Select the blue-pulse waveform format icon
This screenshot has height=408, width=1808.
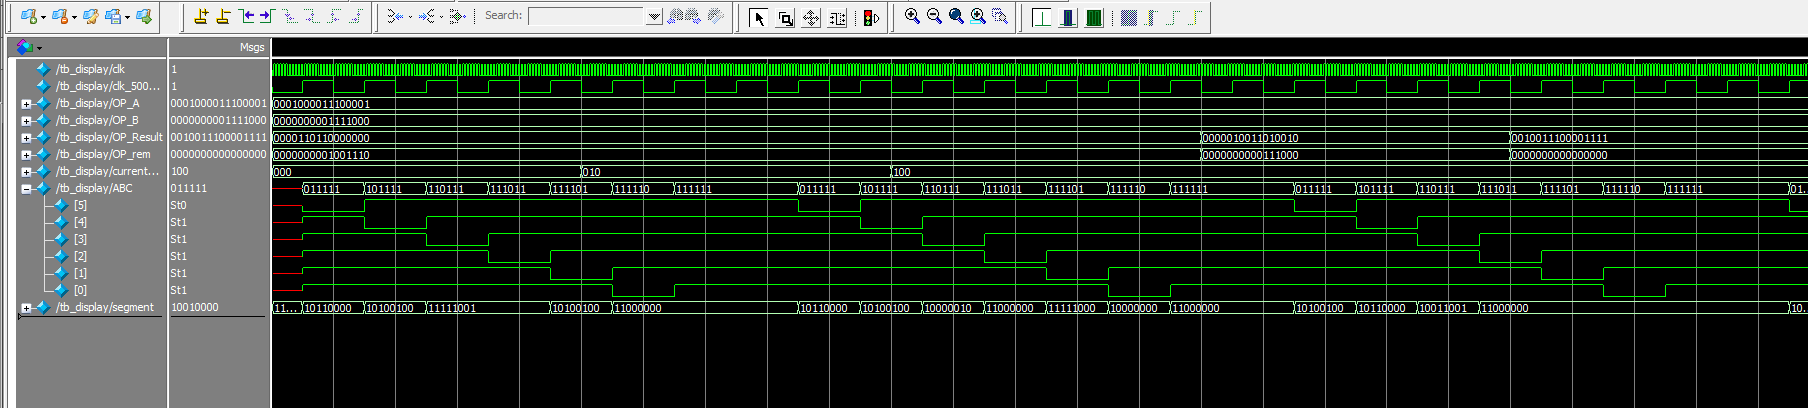[x=1068, y=17]
